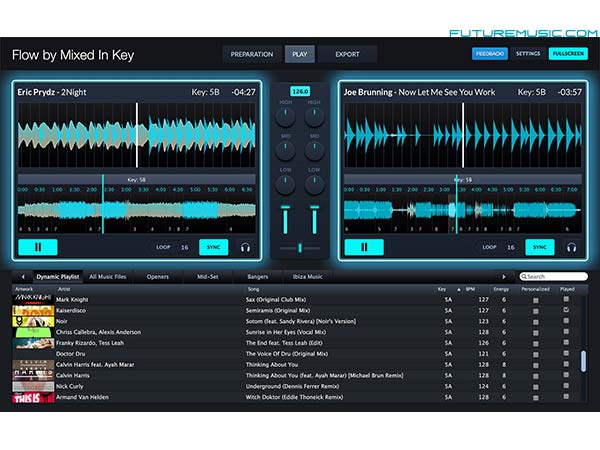Click Mark Knight album artwork

(x=33, y=299)
